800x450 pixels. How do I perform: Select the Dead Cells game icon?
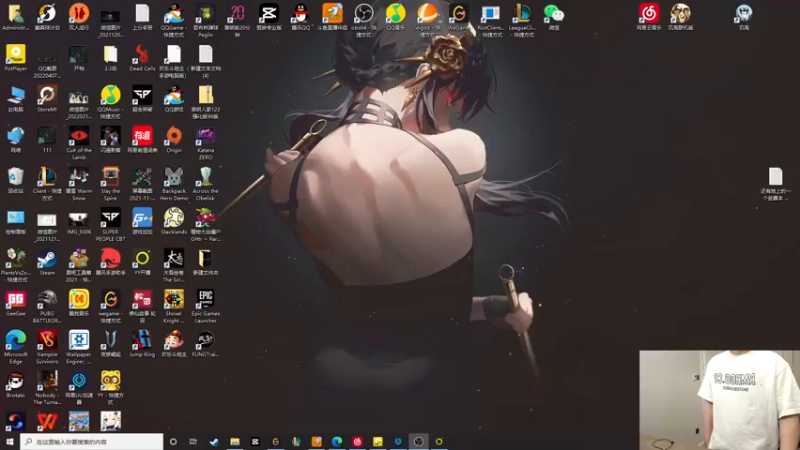click(142, 55)
